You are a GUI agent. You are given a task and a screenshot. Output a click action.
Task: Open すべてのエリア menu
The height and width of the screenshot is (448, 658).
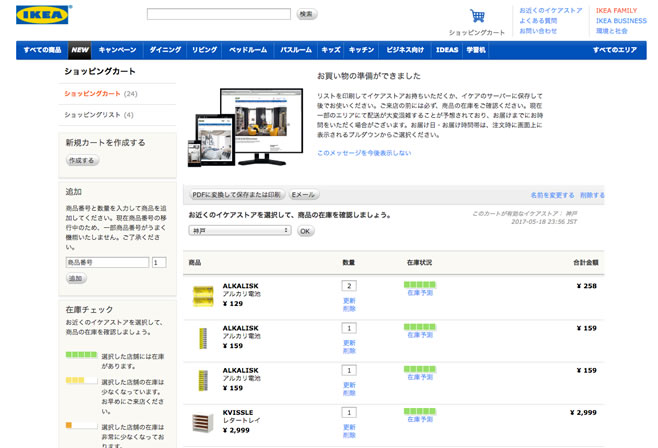[615, 50]
